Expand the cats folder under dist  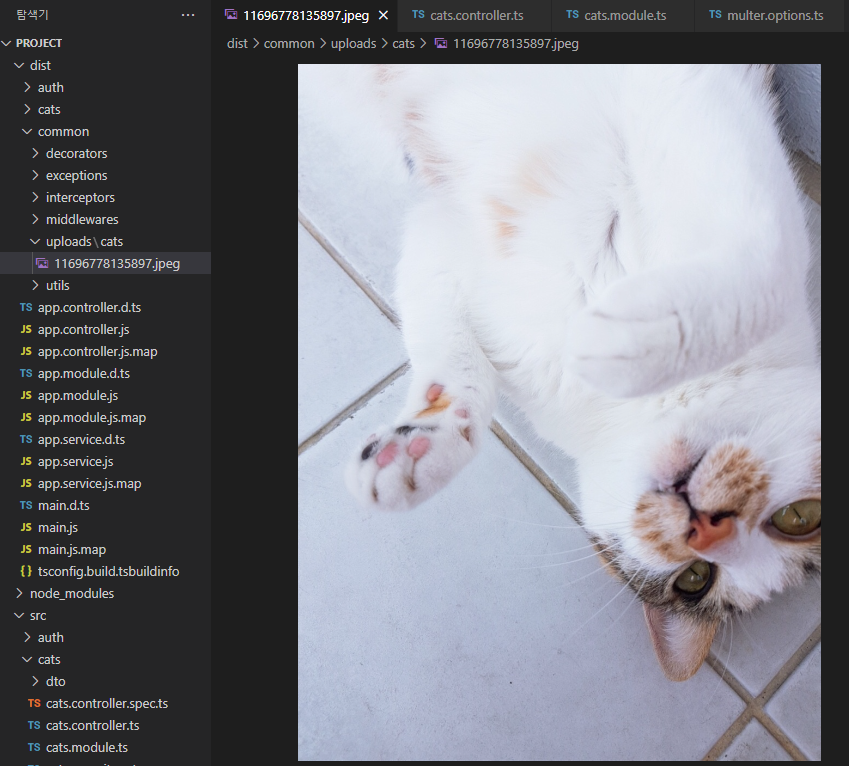tap(27, 109)
